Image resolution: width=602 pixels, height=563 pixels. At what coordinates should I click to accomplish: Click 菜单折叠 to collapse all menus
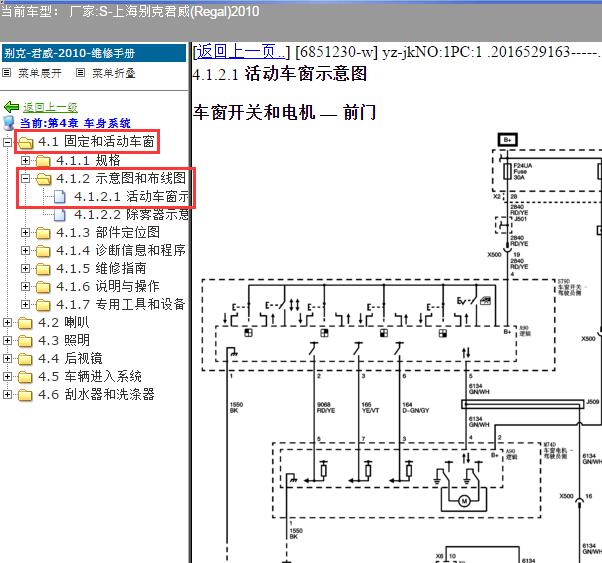coord(114,73)
